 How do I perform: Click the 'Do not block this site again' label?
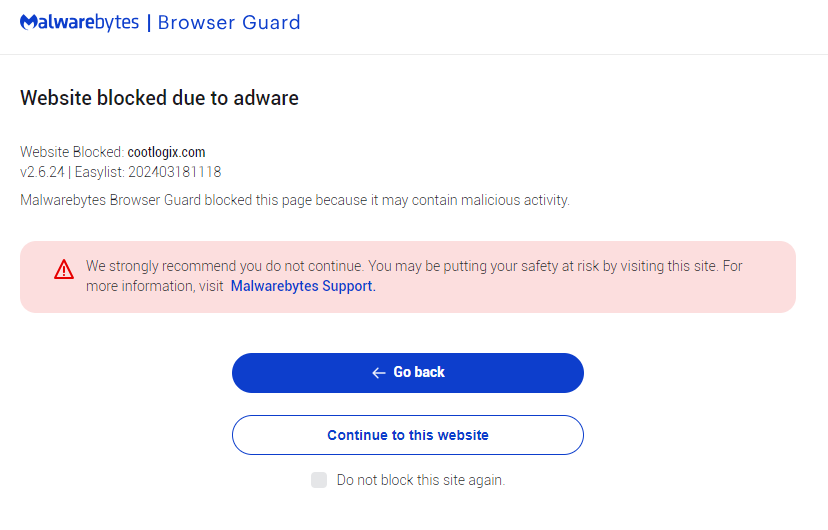(420, 480)
